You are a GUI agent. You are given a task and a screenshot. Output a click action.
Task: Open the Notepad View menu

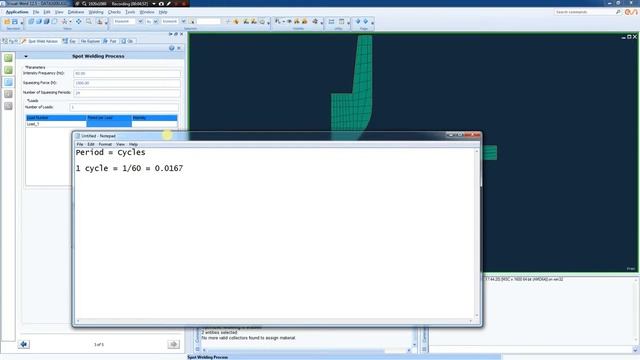pos(120,144)
